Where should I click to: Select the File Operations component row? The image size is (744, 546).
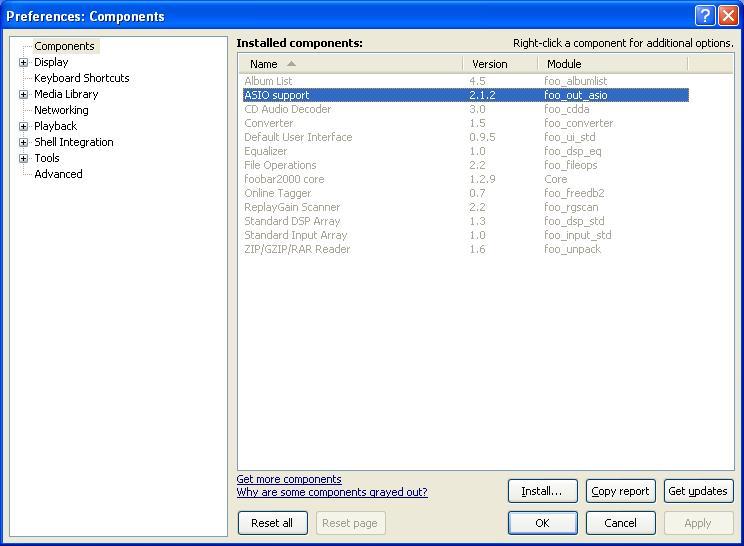point(465,165)
